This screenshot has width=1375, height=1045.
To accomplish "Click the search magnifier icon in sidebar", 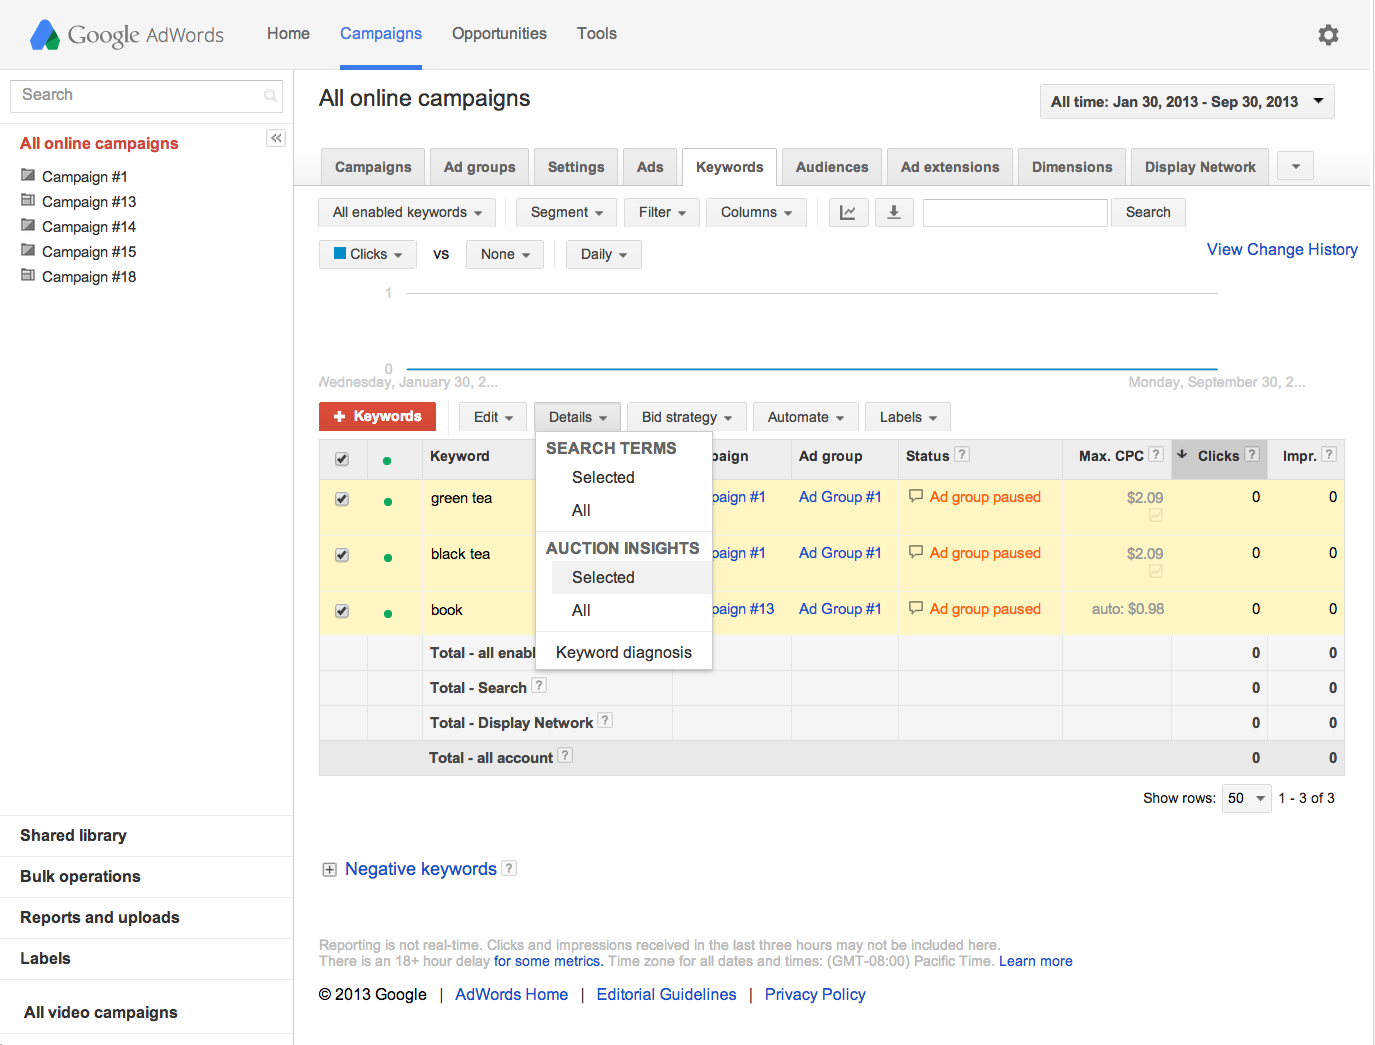I will tap(270, 96).
